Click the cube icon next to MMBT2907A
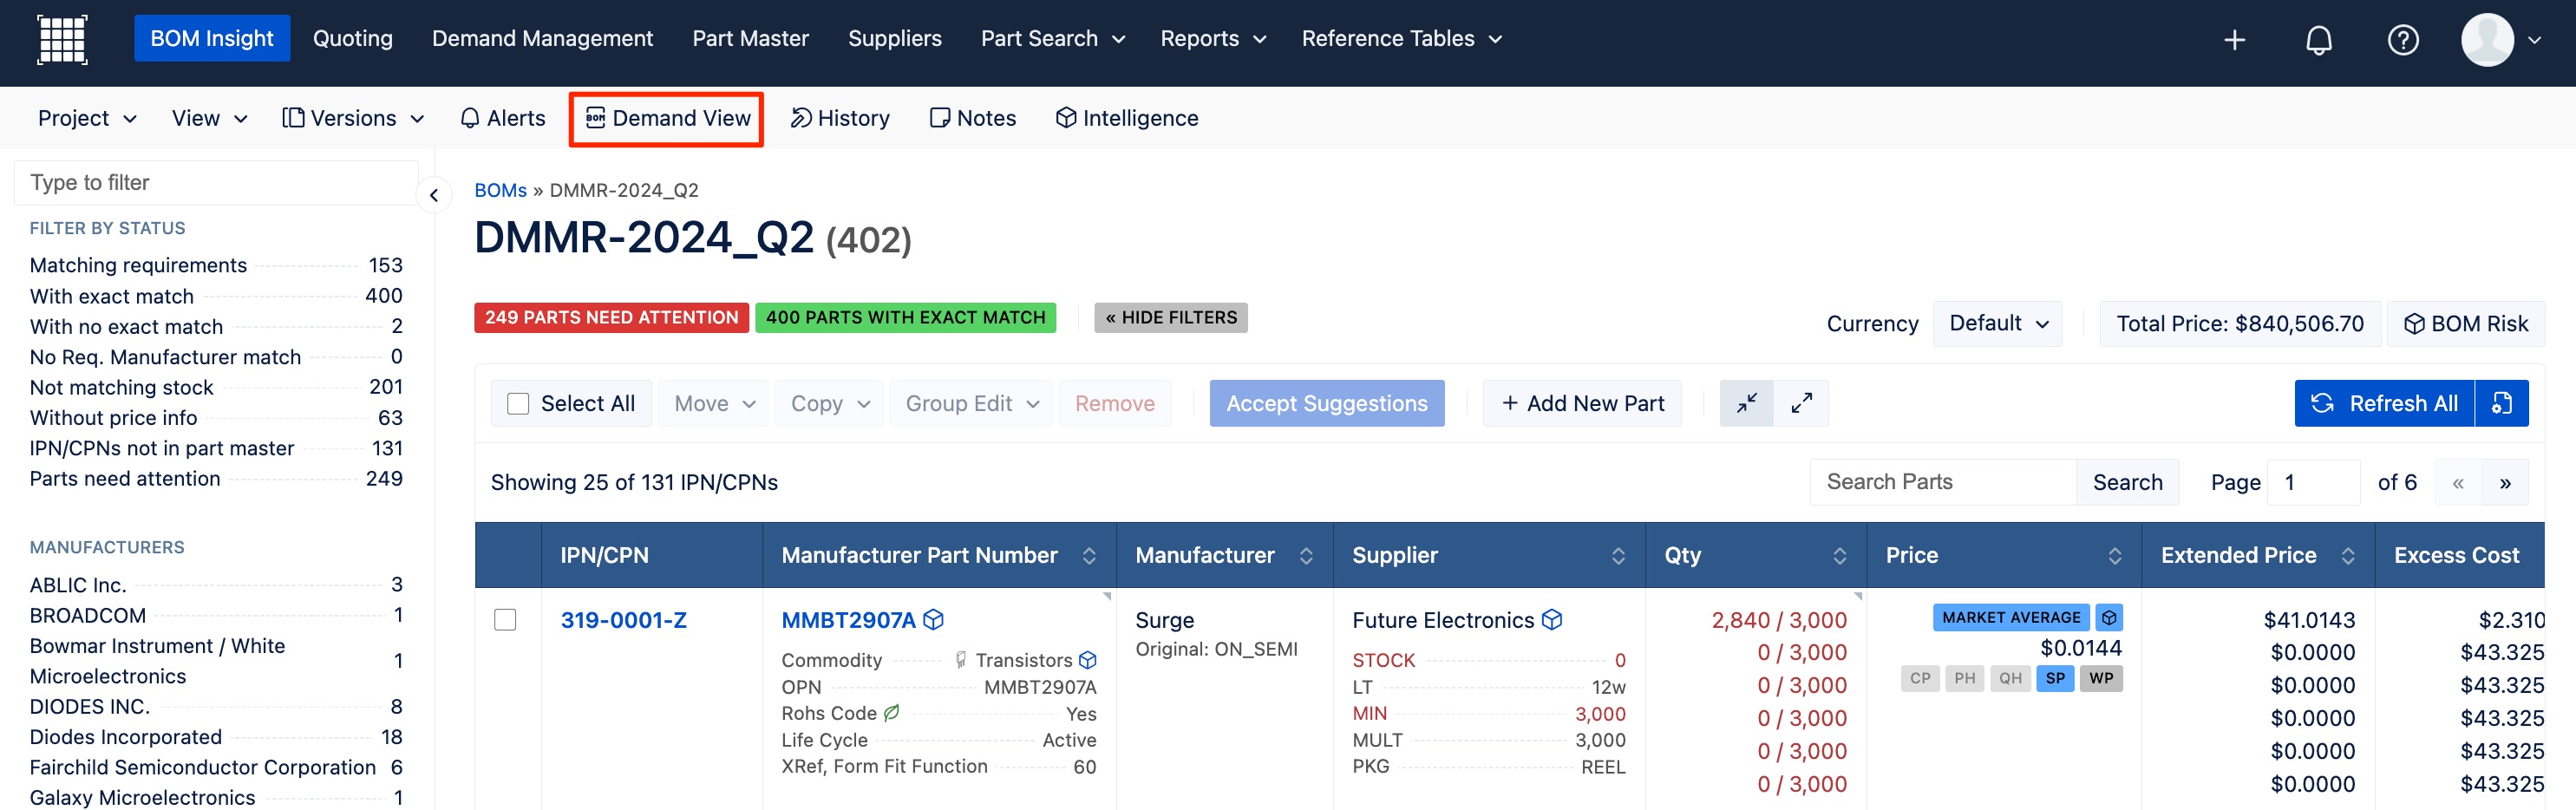 tap(933, 620)
